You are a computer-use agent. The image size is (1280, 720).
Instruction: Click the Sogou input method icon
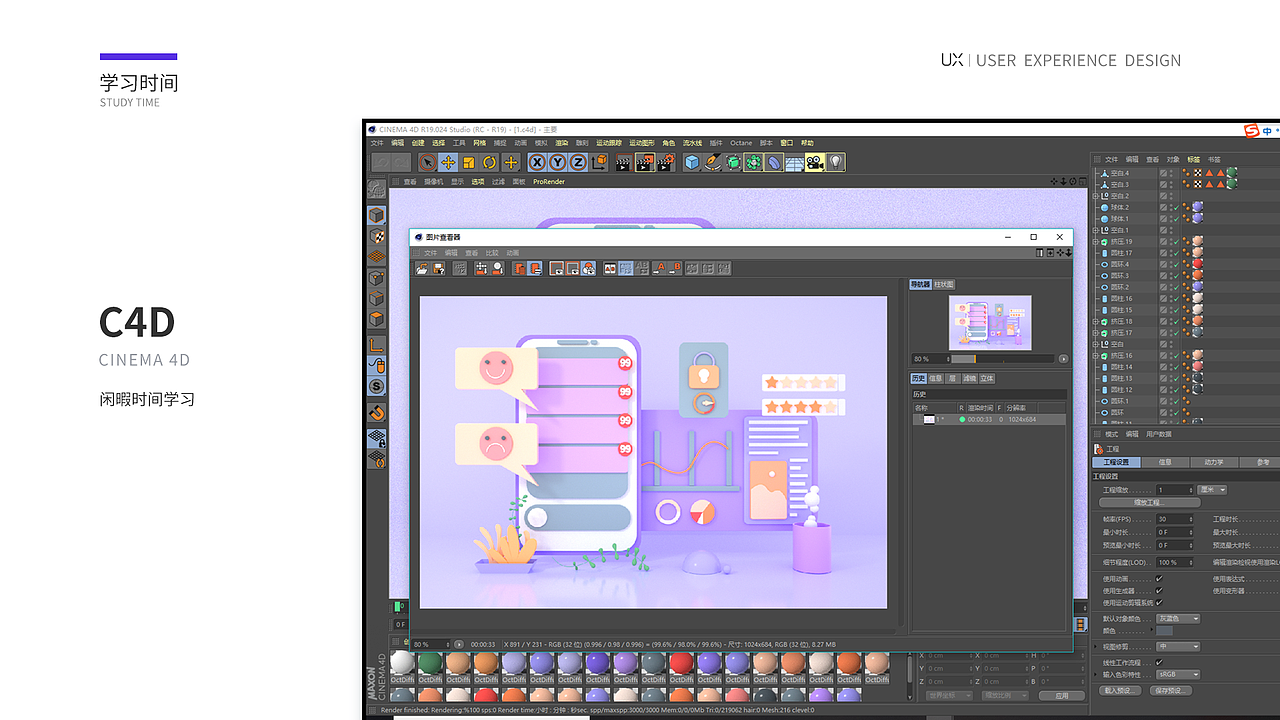[x=1251, y=130]
